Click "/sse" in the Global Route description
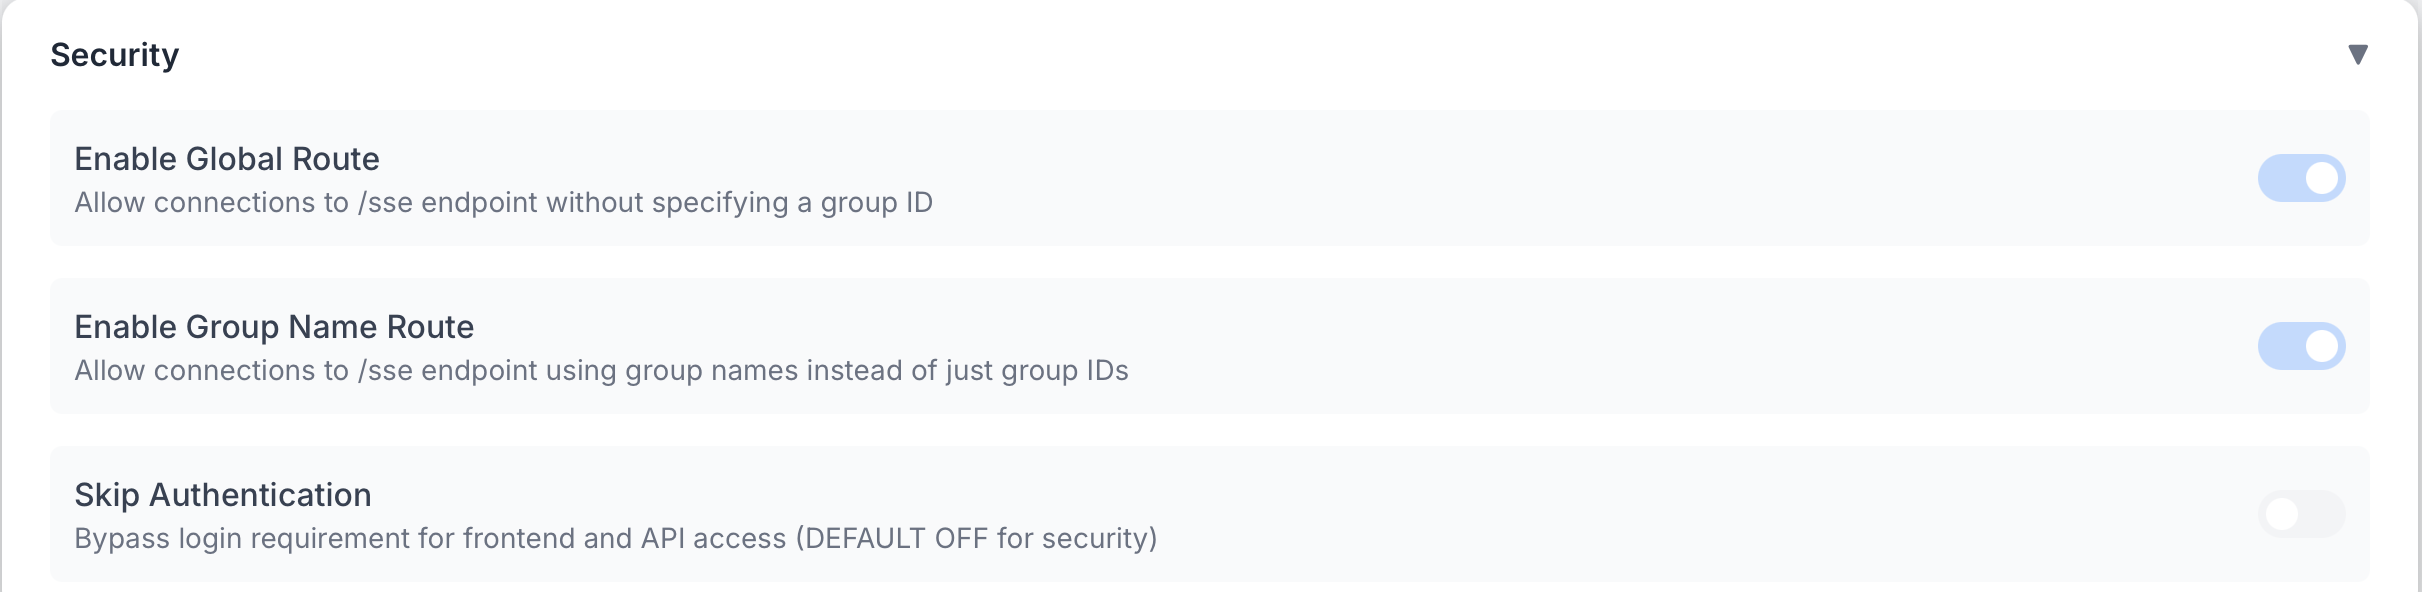The height and width of the screenshot is (592, 2422). 385,203
